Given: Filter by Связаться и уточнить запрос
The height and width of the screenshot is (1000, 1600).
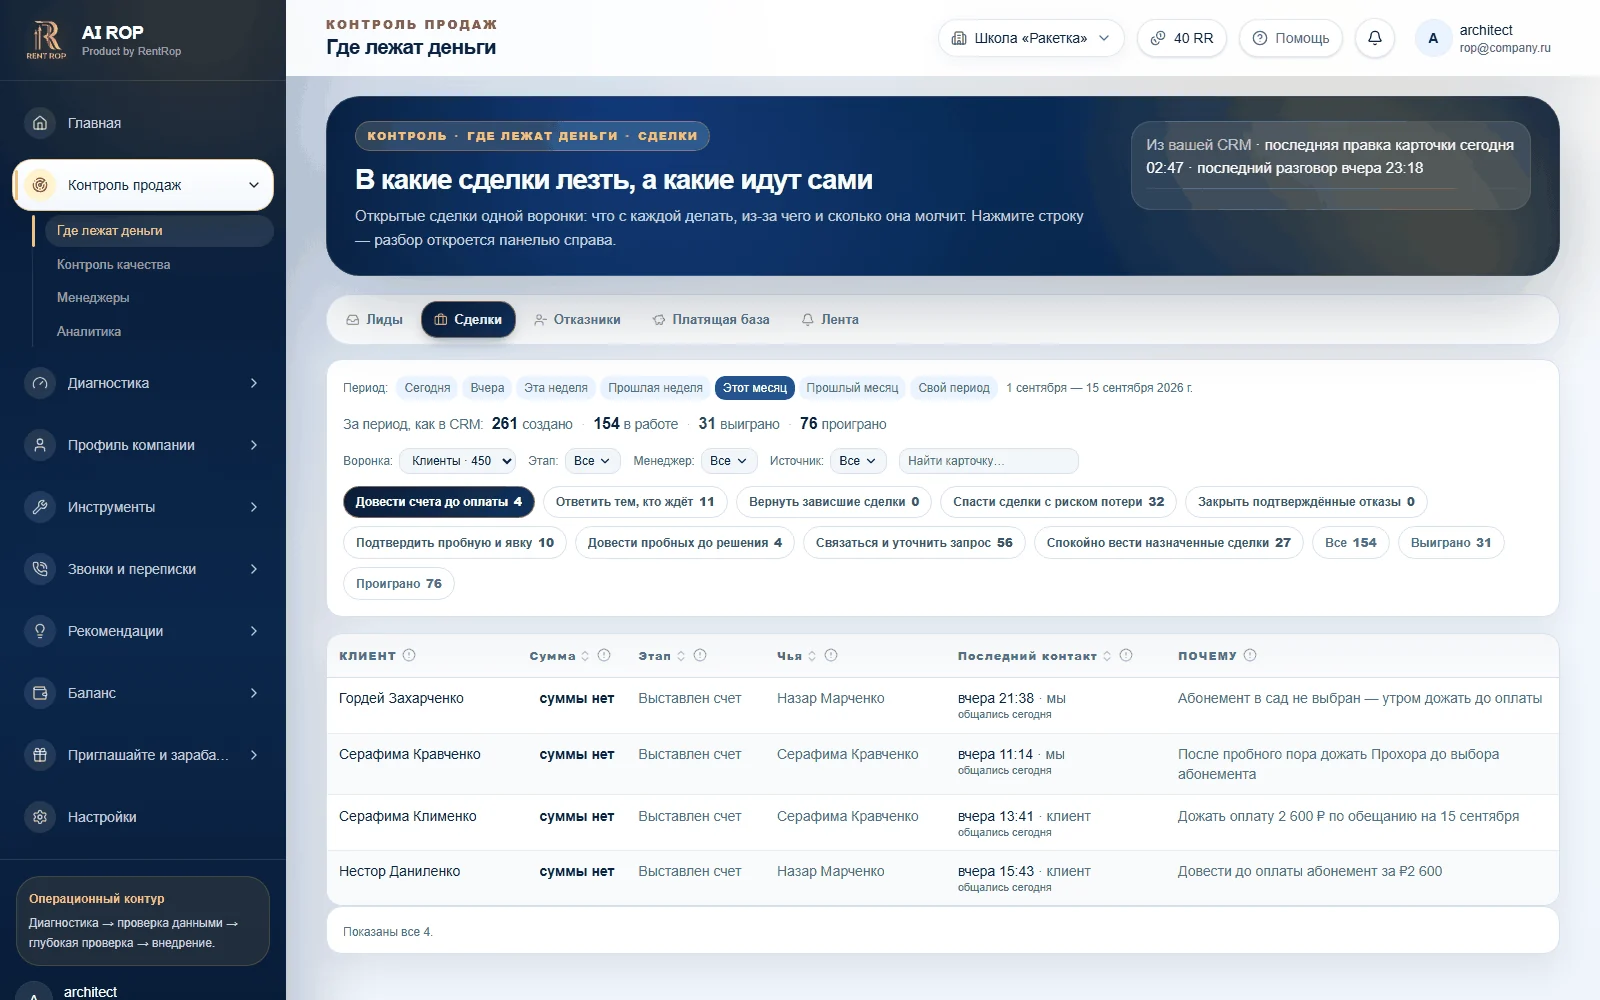Looking at the screenshot, I should 914,543.
